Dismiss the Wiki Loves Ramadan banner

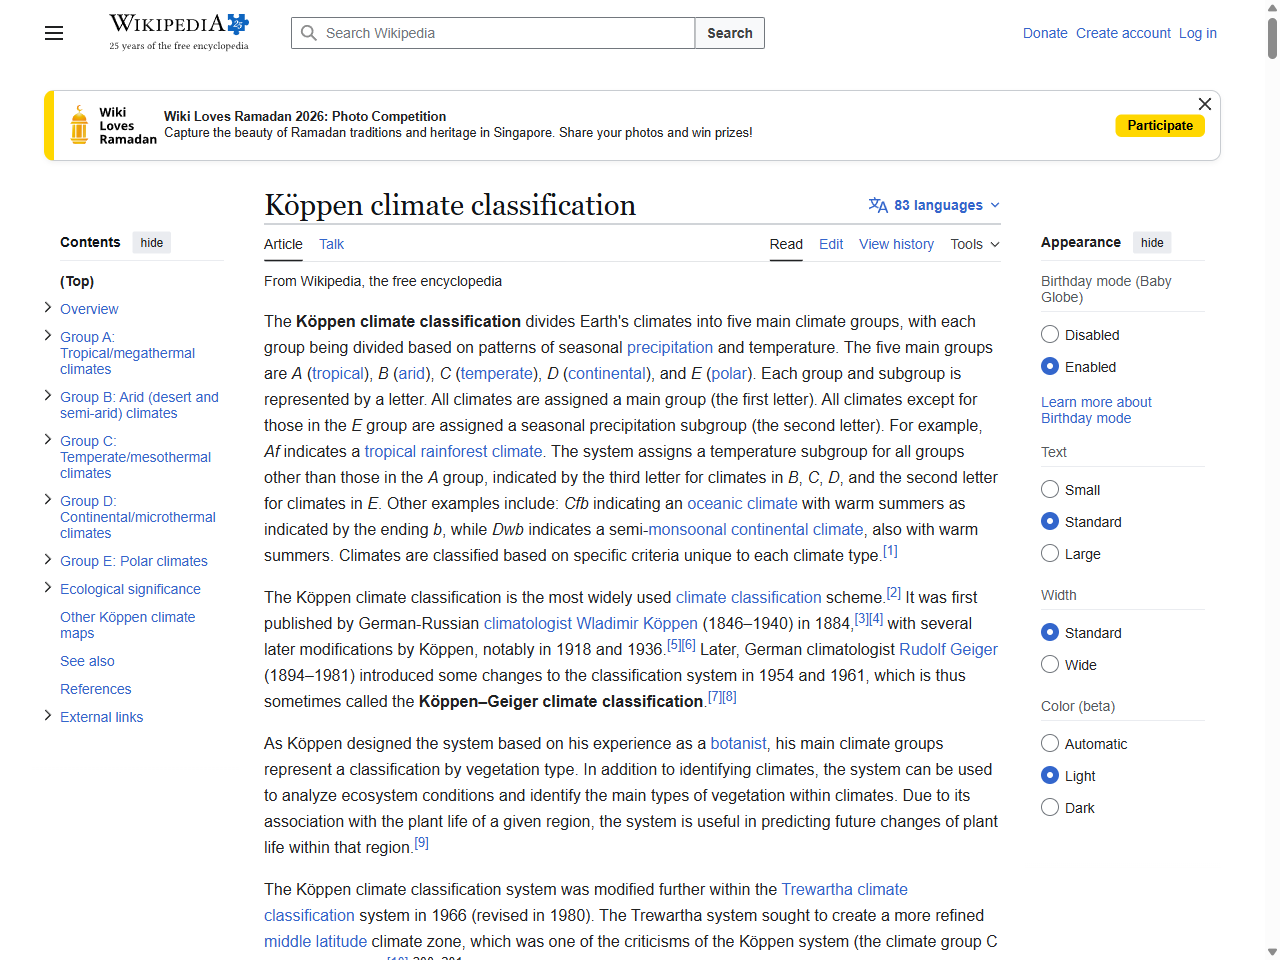click(x=1204, y=104)
